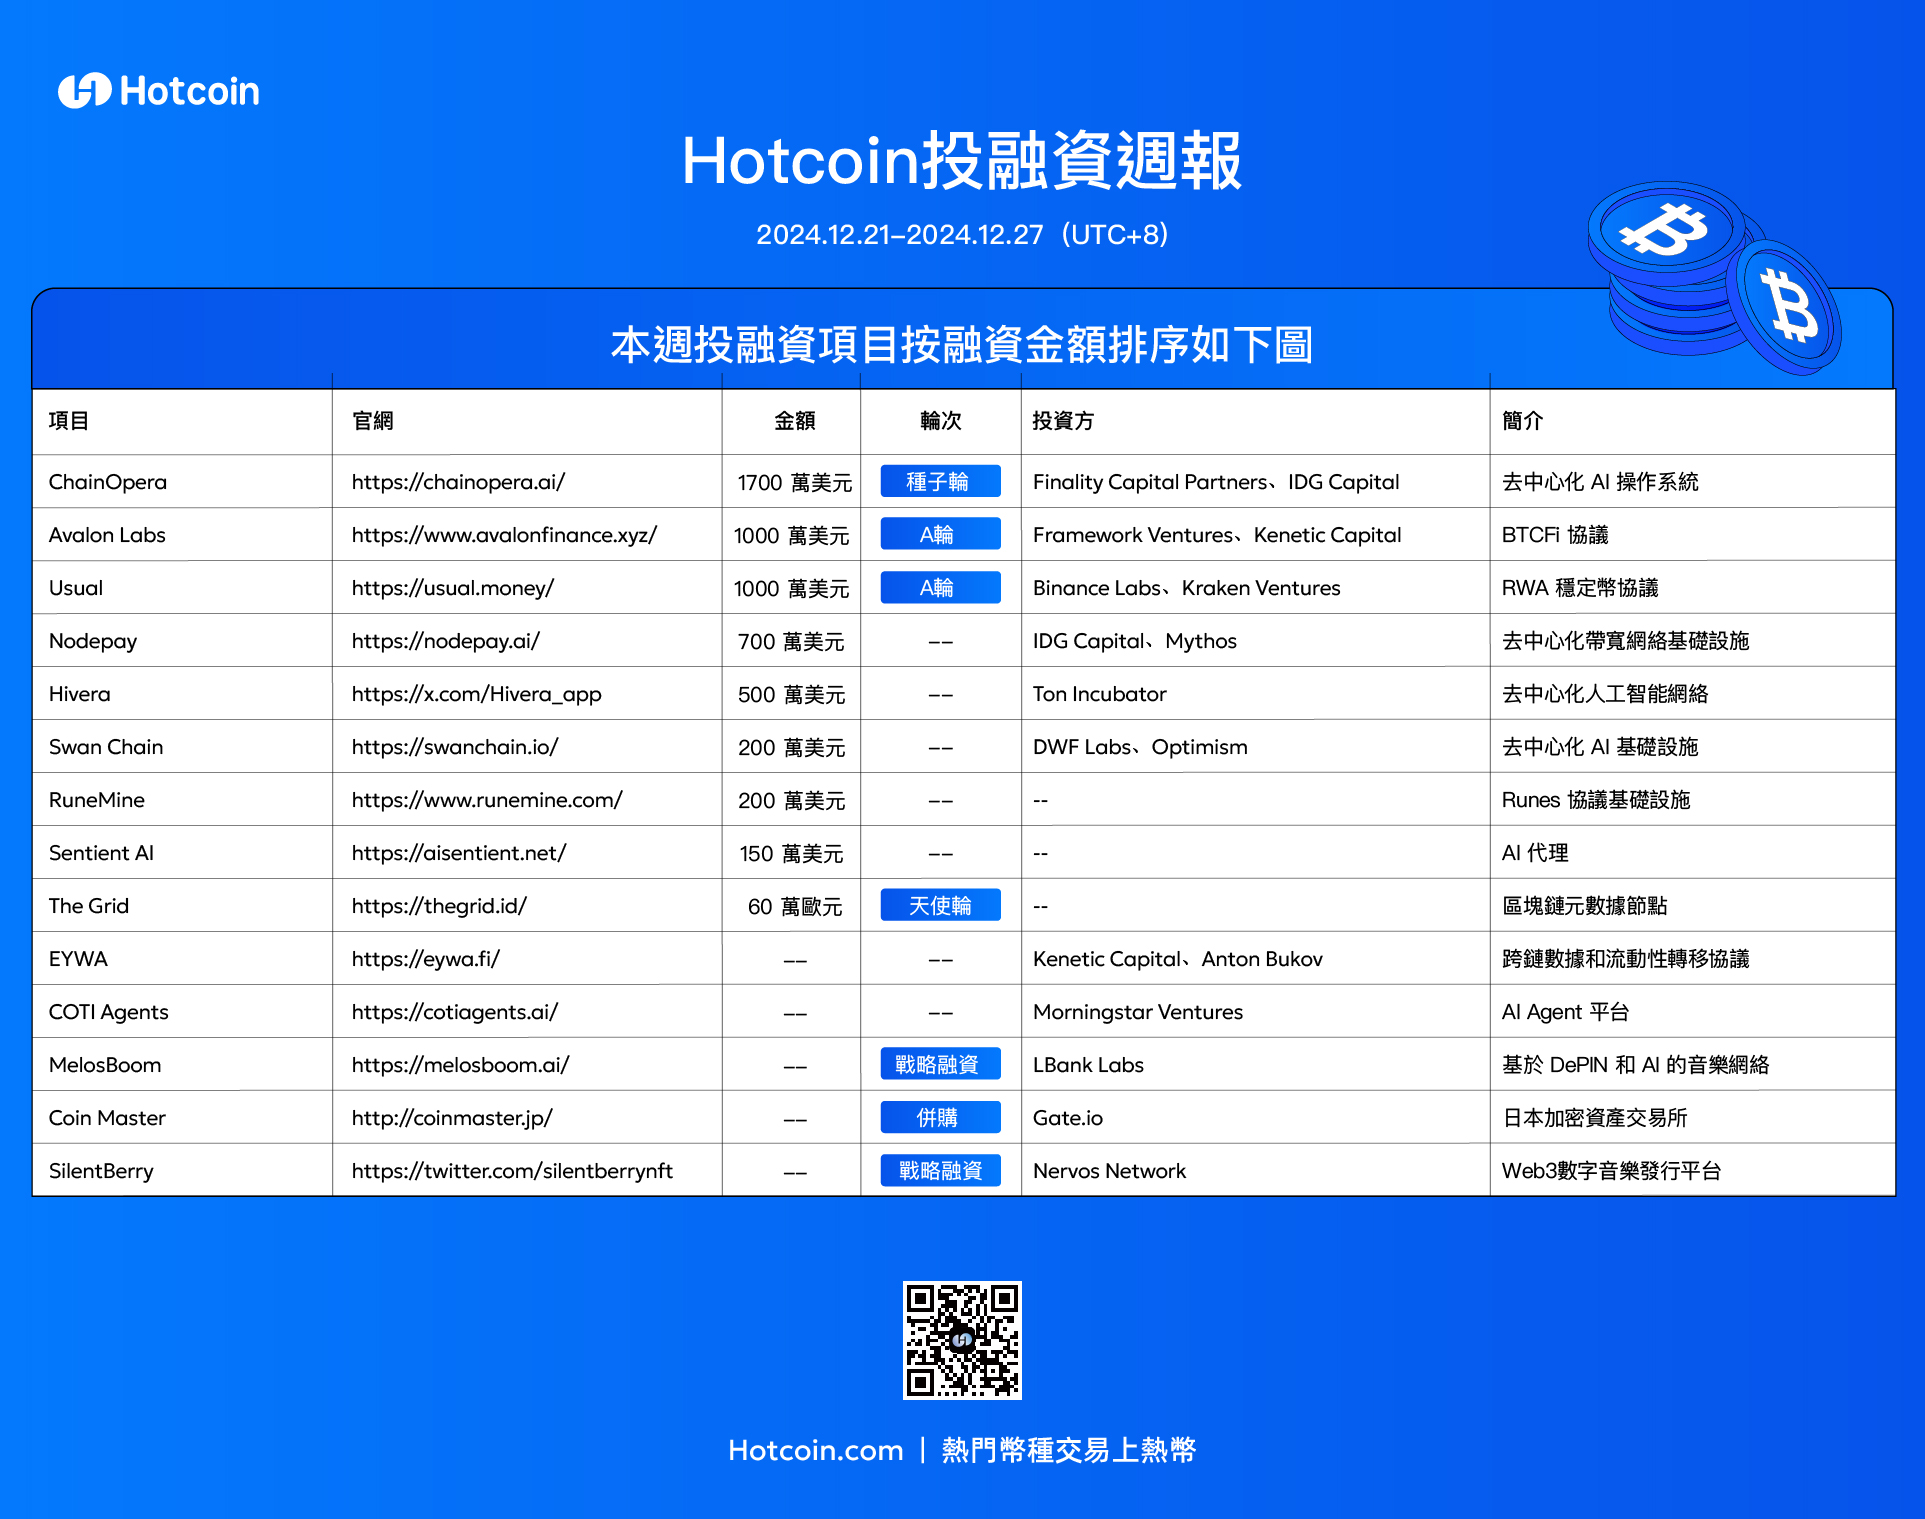Click the 戰略融資 badge for MelosBoom
The height and width of the screenshot is (1519, 1925).
pos(940,1064)
